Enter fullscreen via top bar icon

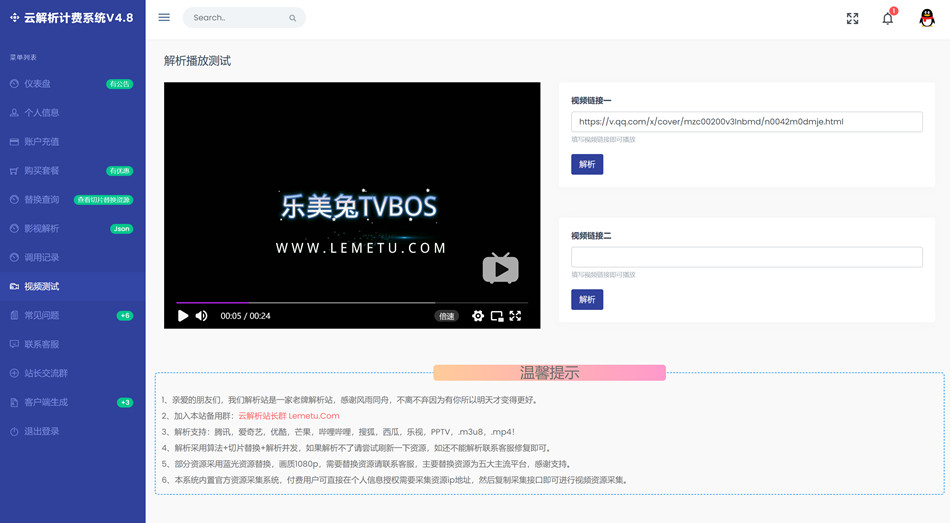(852, 18)
